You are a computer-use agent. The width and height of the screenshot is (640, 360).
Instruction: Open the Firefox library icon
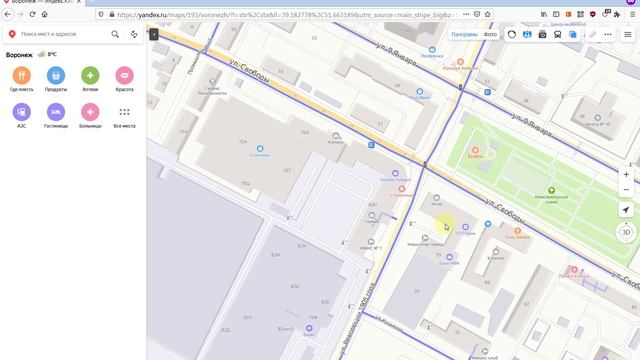click(544, 14)
